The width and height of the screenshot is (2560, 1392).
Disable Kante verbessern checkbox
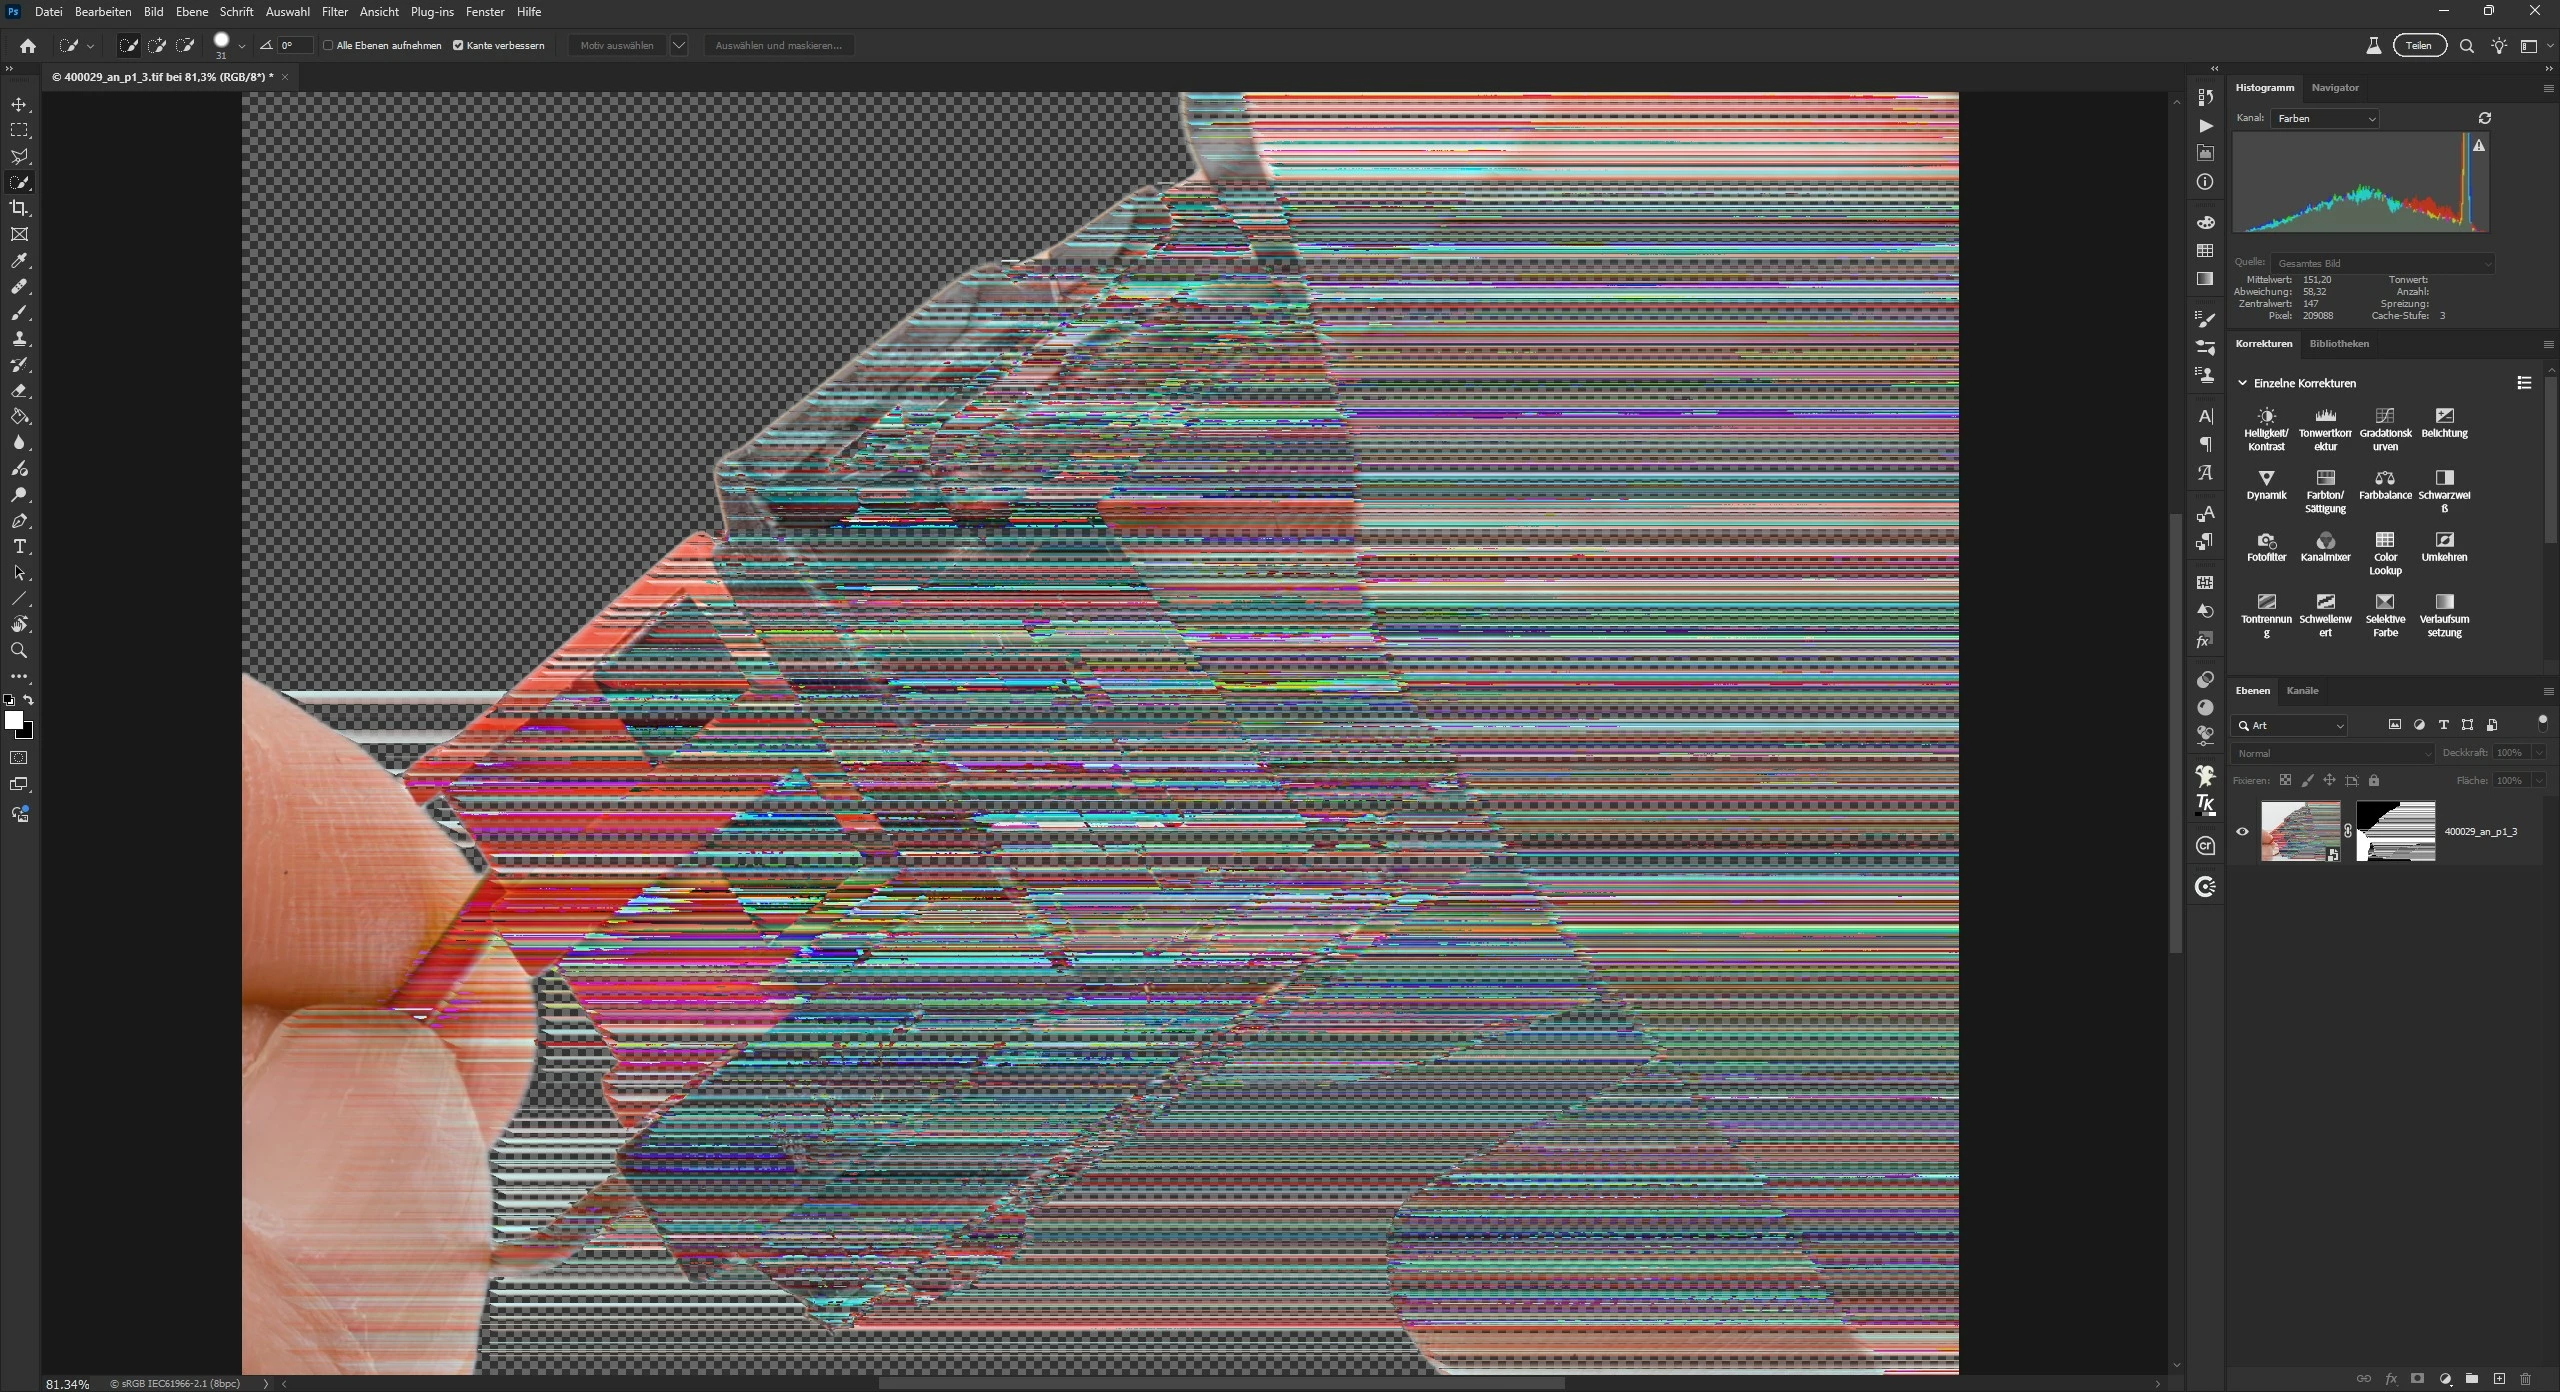pos(458,46)
